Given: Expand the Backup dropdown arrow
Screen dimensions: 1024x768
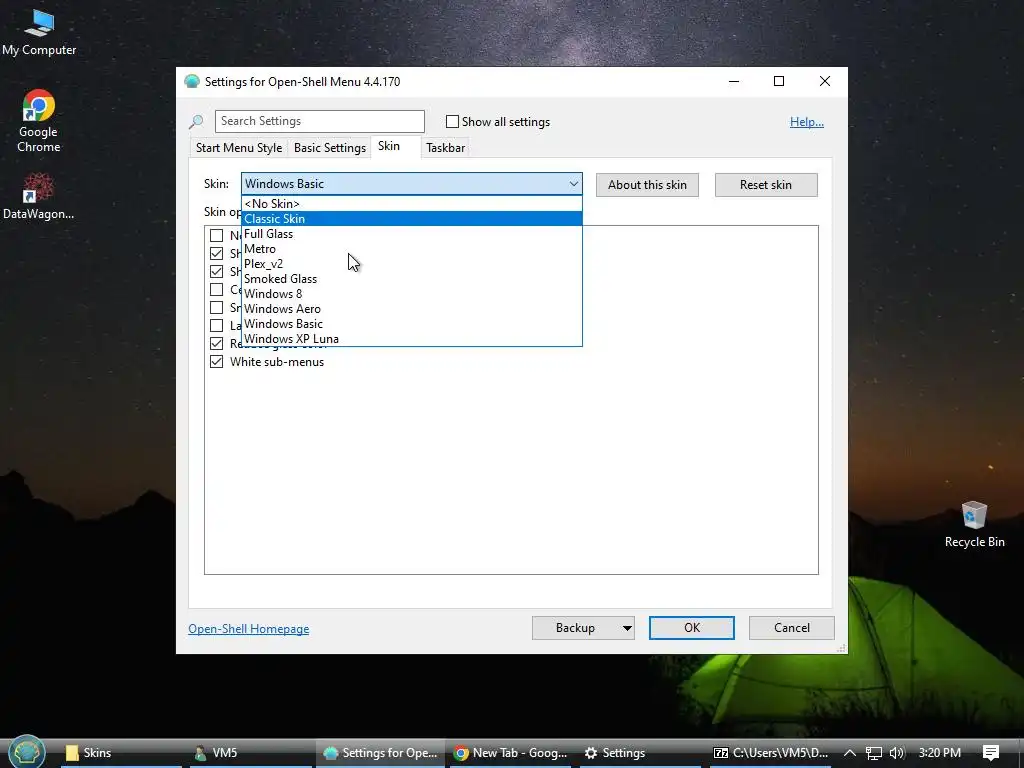Looking at the screenshot, I should pyautogui.click(x=627, y=628).
